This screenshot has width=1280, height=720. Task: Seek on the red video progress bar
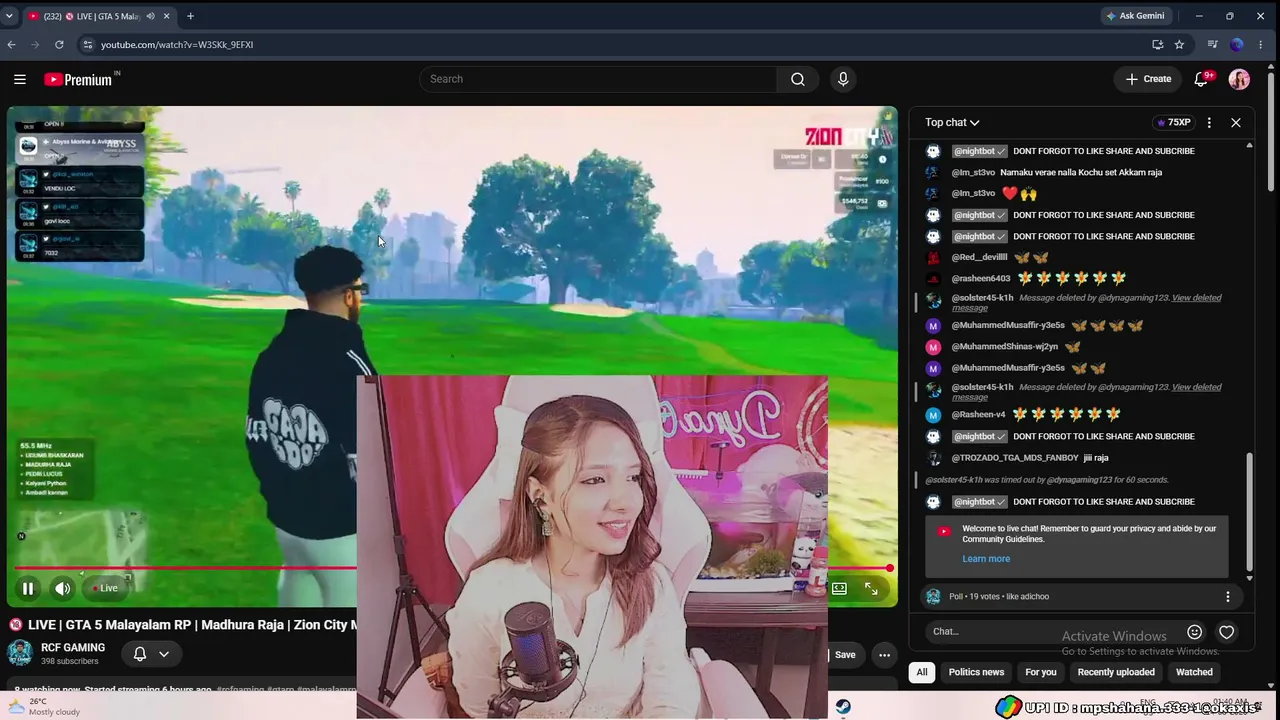[452, 568]
